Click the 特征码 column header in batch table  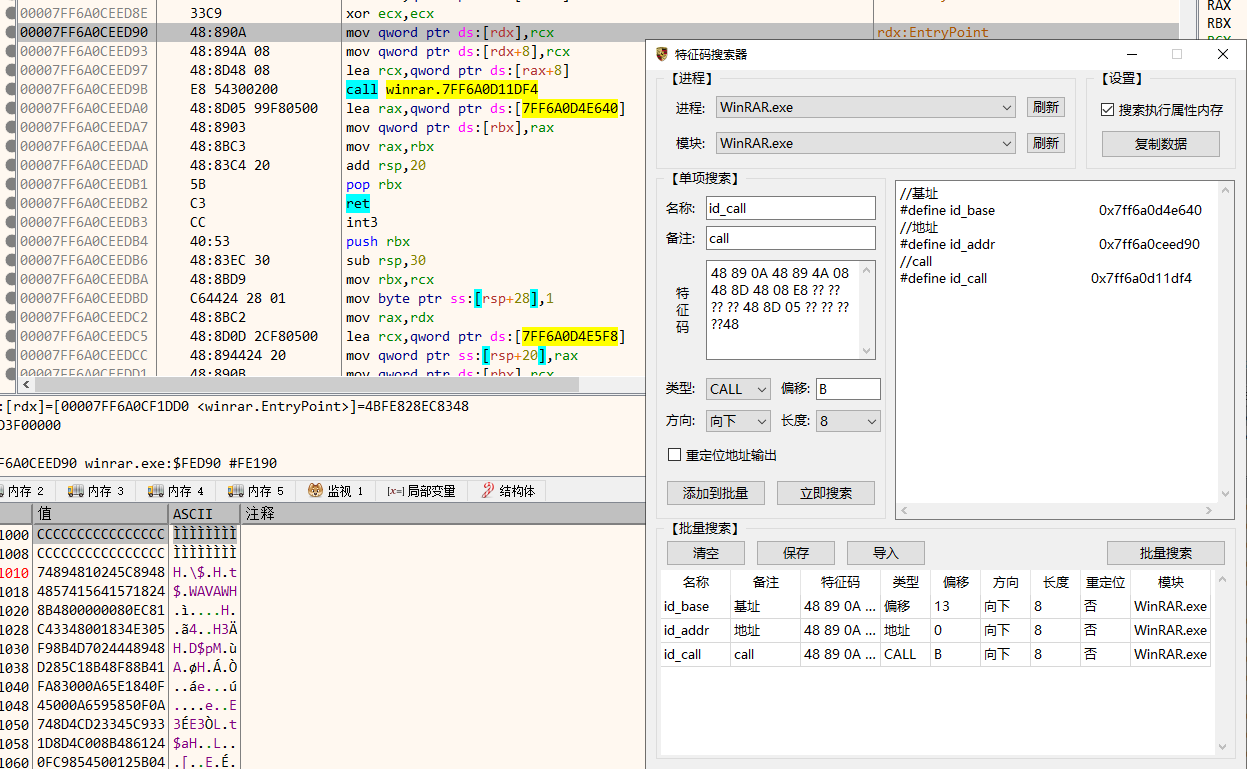pyautogui.click(x=840, y=582)
